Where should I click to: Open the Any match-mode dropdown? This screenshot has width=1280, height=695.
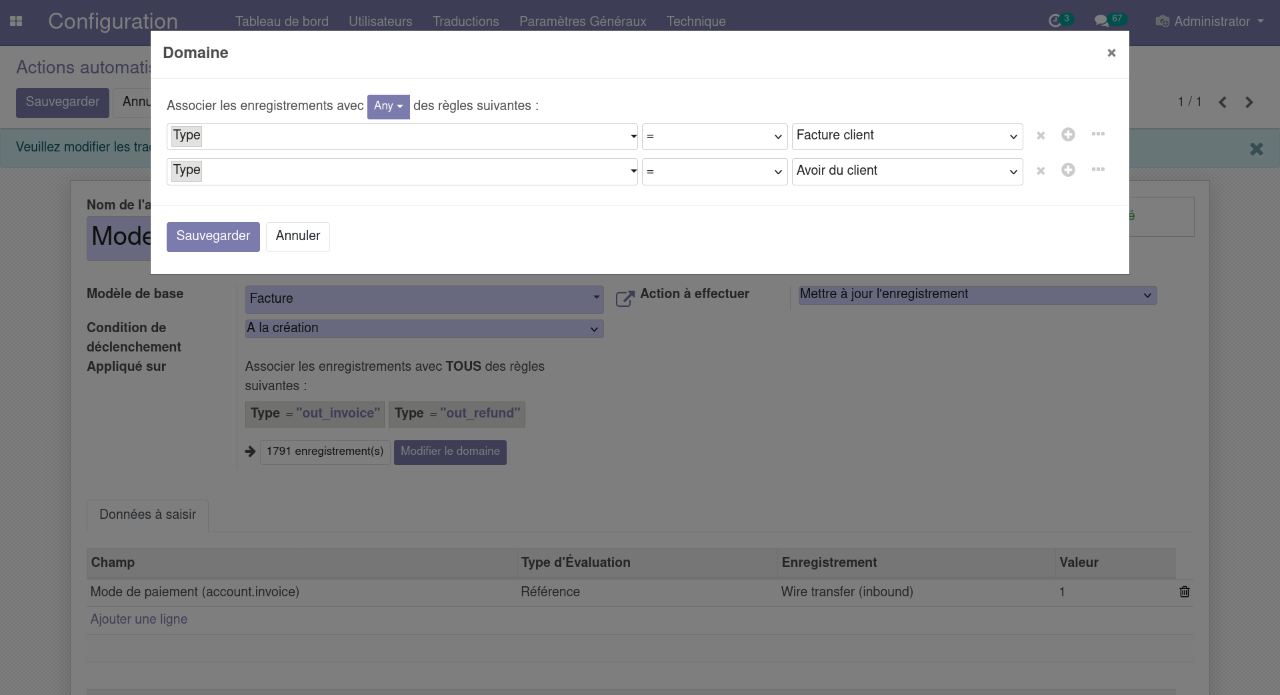pos(388,106)
